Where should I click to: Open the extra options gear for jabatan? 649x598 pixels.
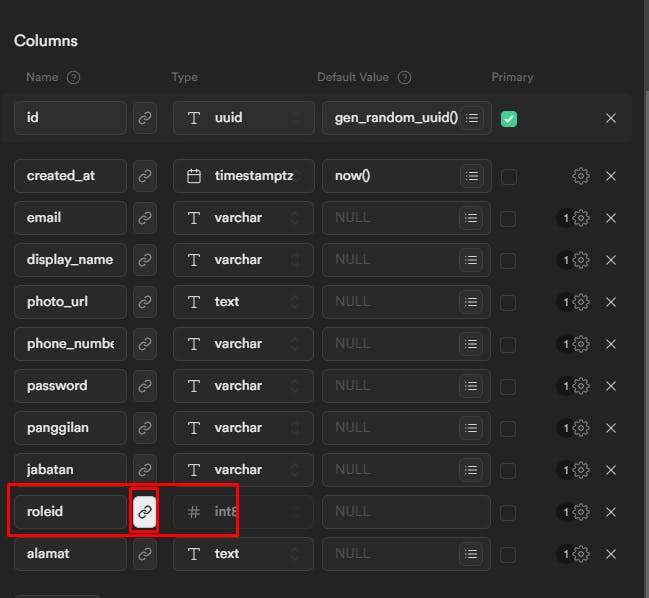tap(581, 470)
